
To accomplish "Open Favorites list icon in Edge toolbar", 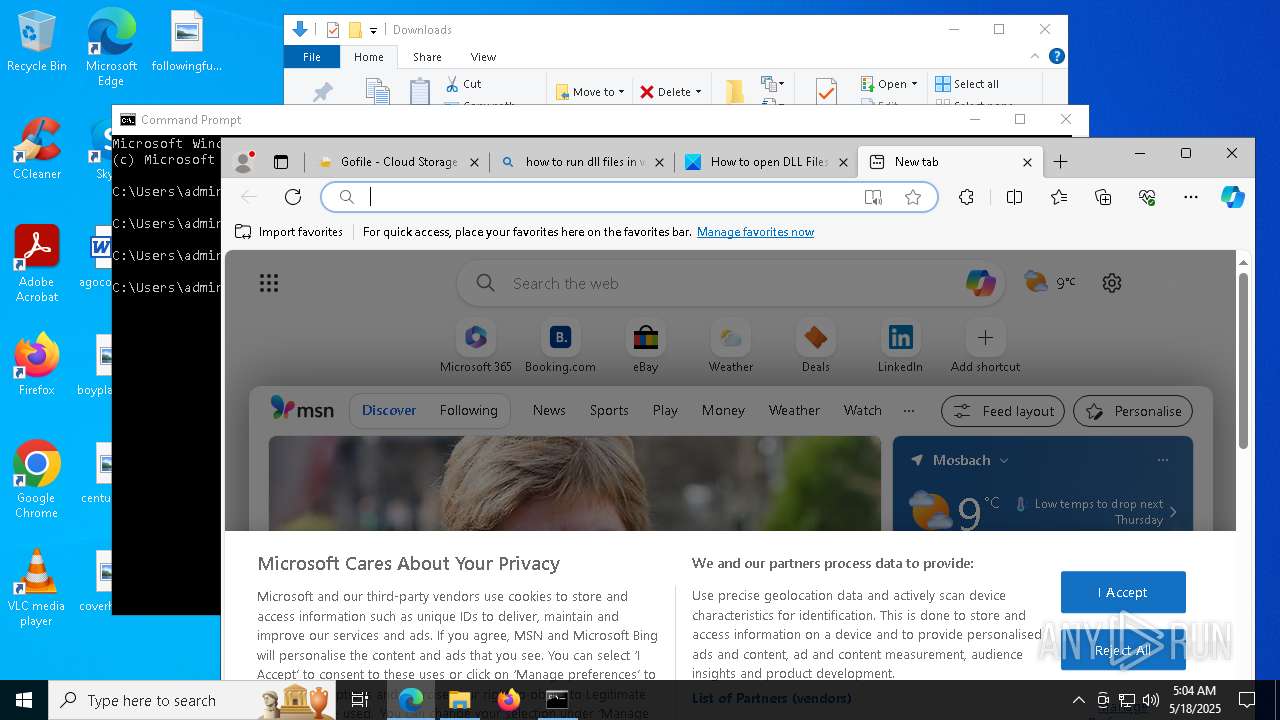I will pyautogui.click(x=1059, y=197).
